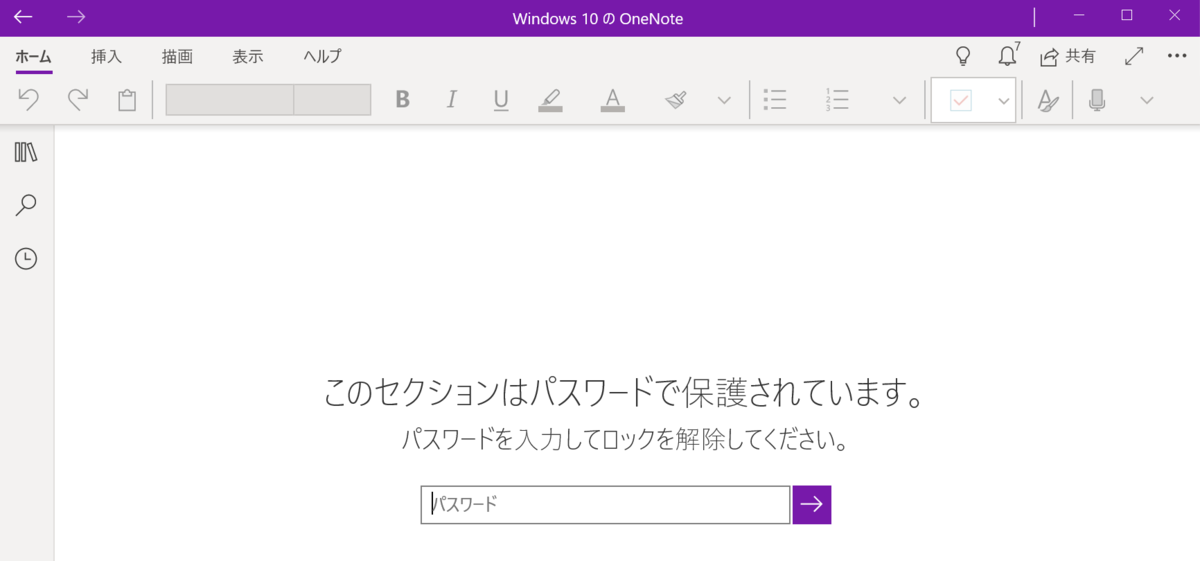Click the back arrow in title bar
Screen dimensions: 1200x561
tap(23, 17)
